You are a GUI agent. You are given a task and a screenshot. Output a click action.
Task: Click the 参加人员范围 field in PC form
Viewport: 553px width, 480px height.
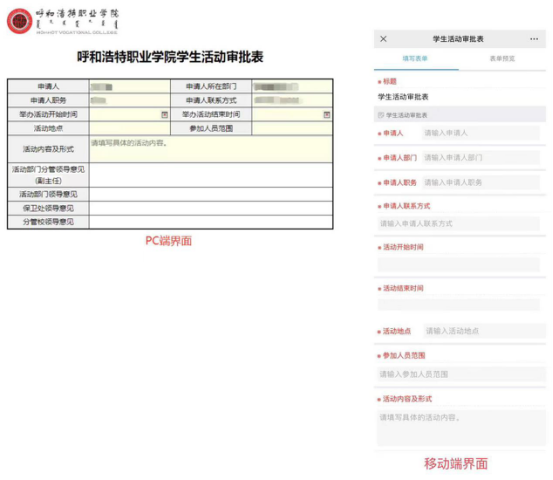[x=292, y=128]
